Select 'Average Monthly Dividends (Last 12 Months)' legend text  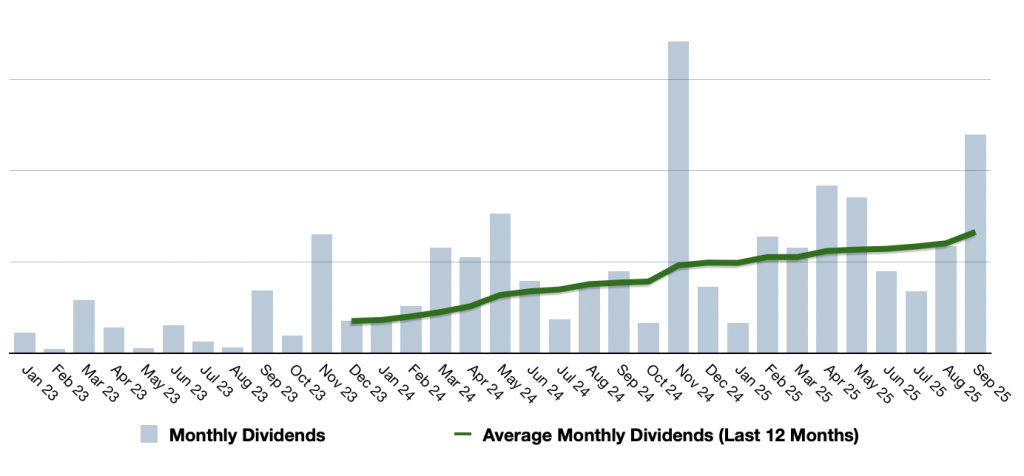(670, 436)
